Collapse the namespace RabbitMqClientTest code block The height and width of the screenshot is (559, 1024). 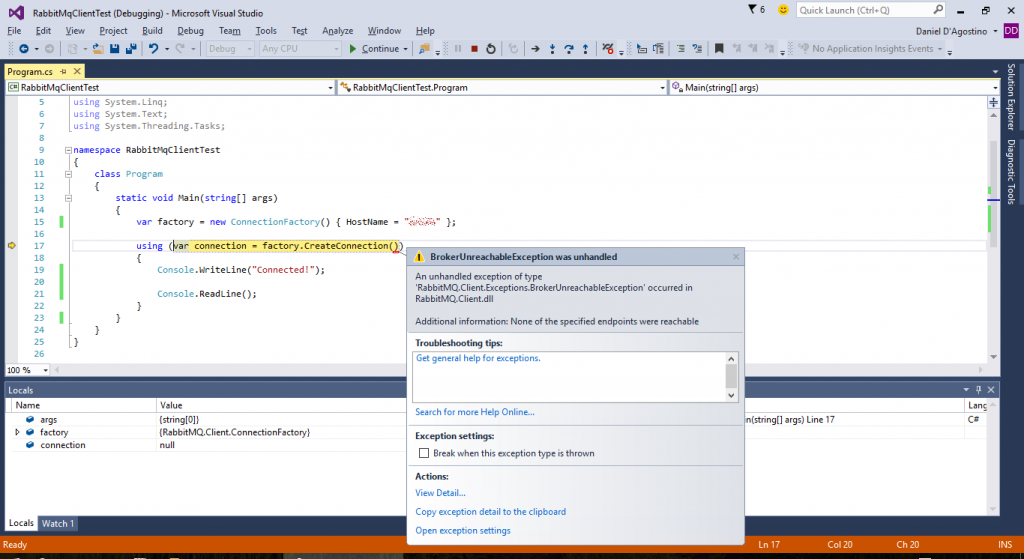point(66,150)
